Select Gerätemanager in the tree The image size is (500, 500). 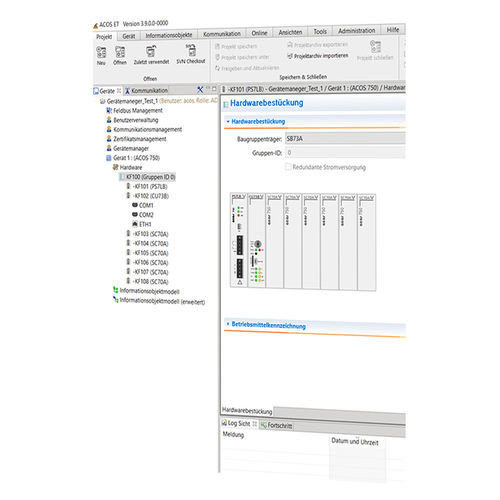[128, 148]
